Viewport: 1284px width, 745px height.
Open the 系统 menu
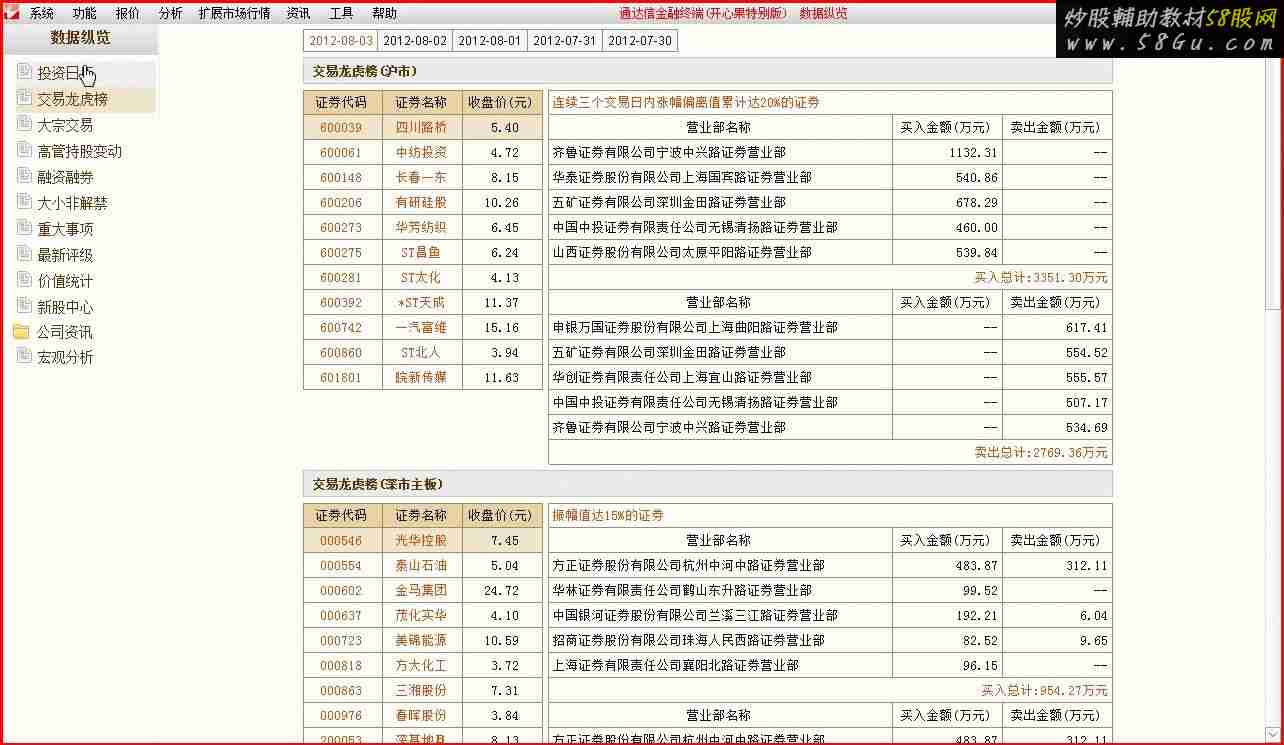(42, 13)
